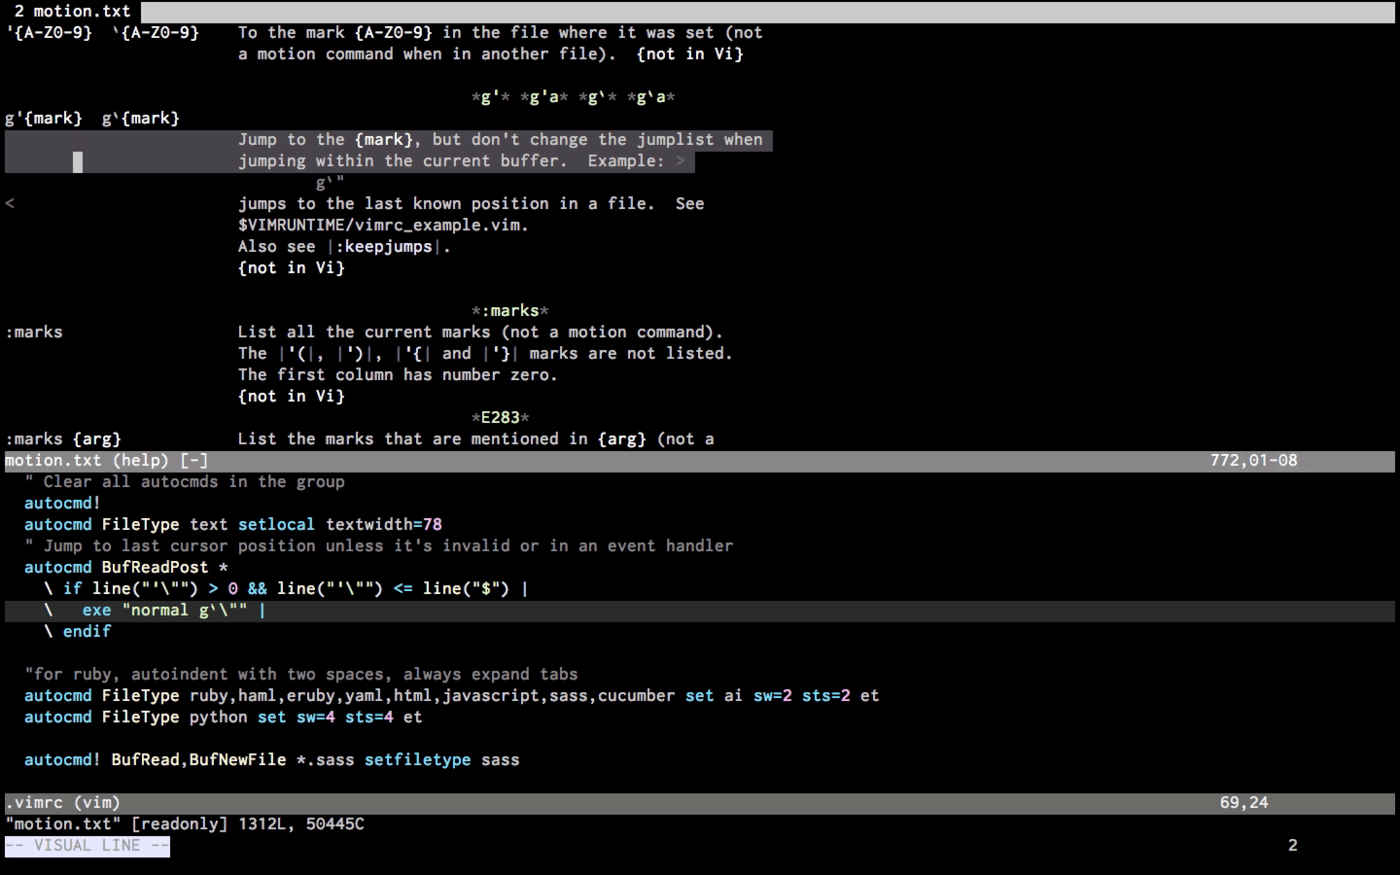This screenshot has height=875, width=1400.
Task: Click the cursor block in the highlighted selection
Action: click(x=78, y=162)
